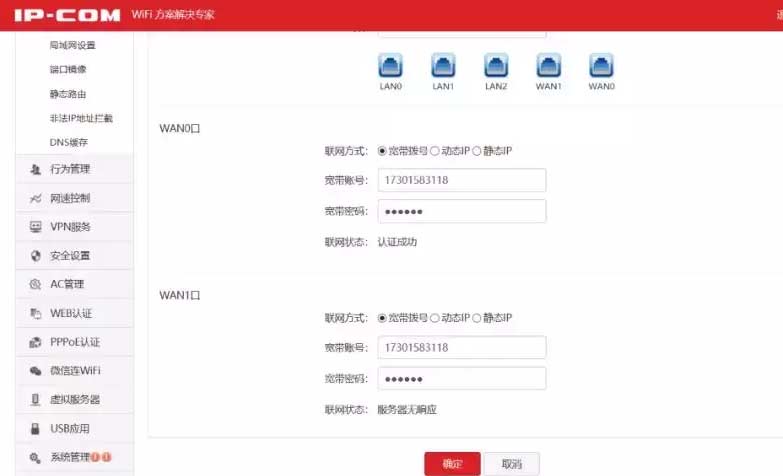Click the USB应用 sidebar icon
The width and height of the screenshot is (783, 476).
click(35, 429)
